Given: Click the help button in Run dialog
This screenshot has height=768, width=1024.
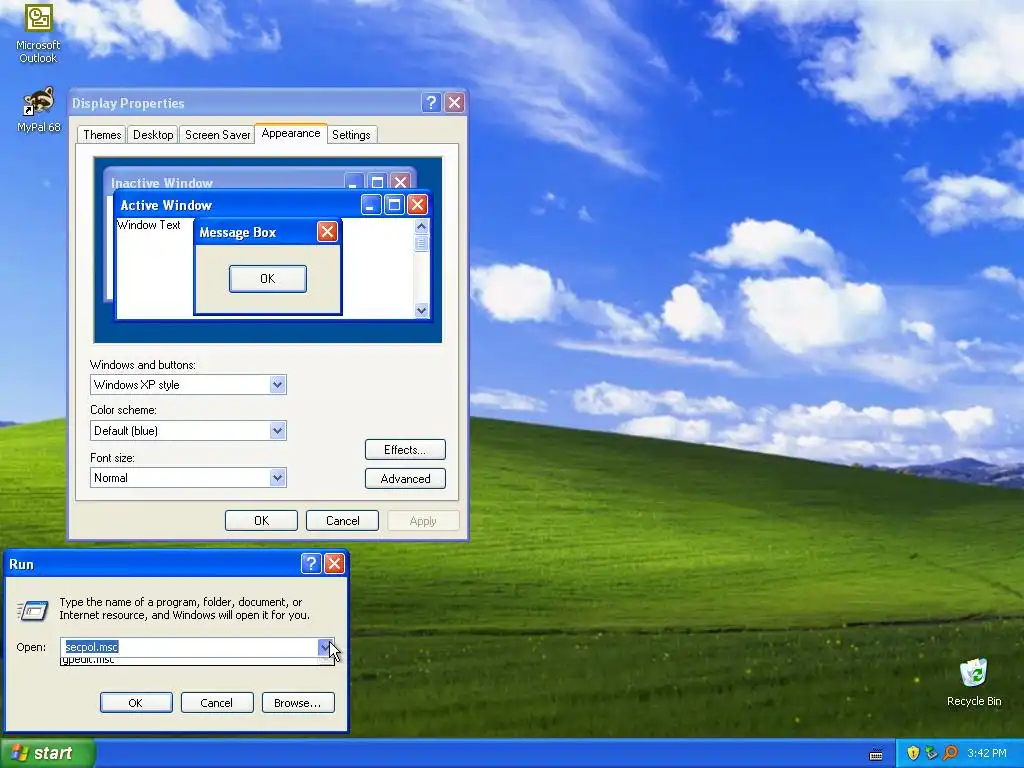Looking at the screenshot, I should pos(311,564).
